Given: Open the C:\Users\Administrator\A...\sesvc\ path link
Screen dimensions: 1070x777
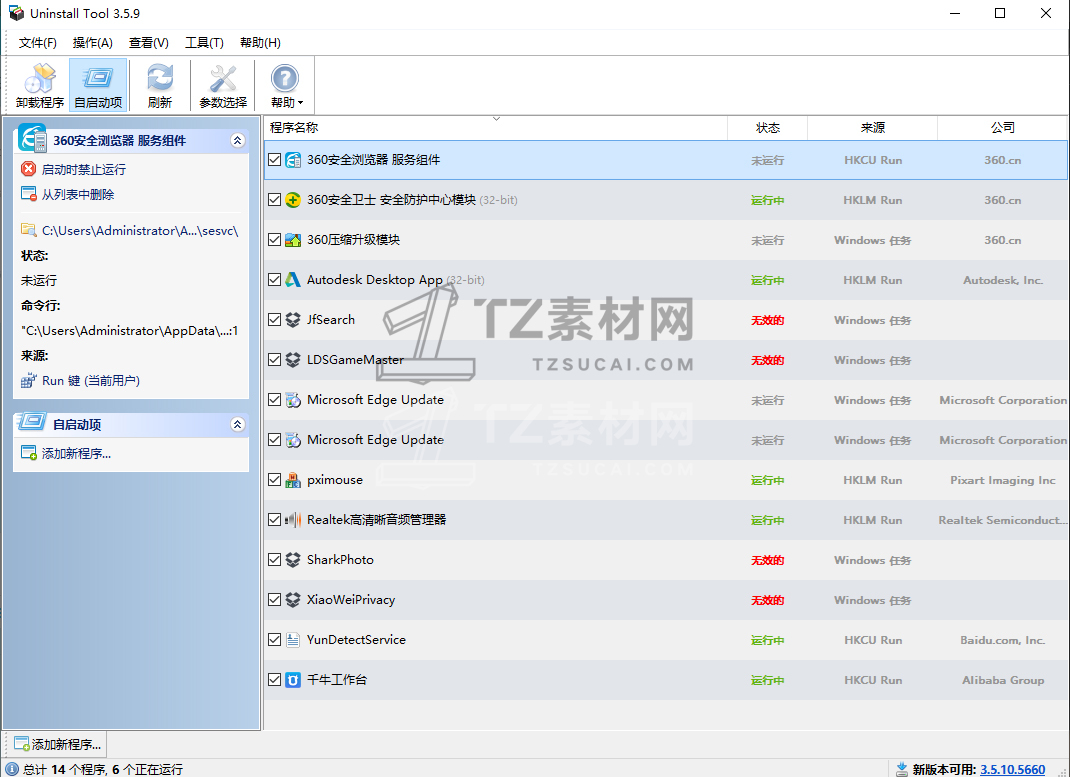Looking at the screenshot, I should coord(140,231).
